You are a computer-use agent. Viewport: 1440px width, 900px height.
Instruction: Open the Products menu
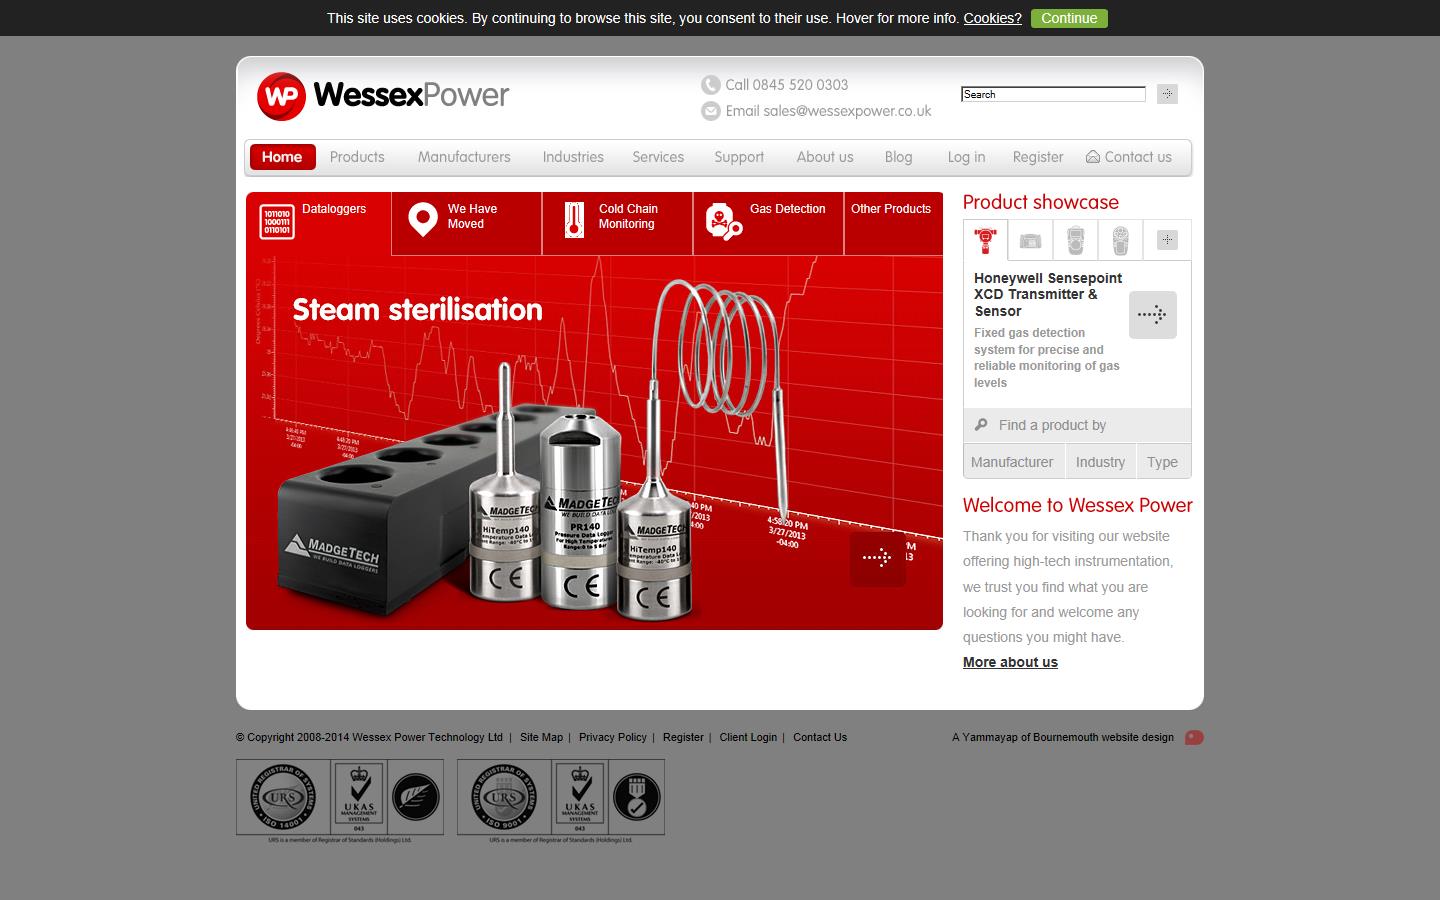357,157
